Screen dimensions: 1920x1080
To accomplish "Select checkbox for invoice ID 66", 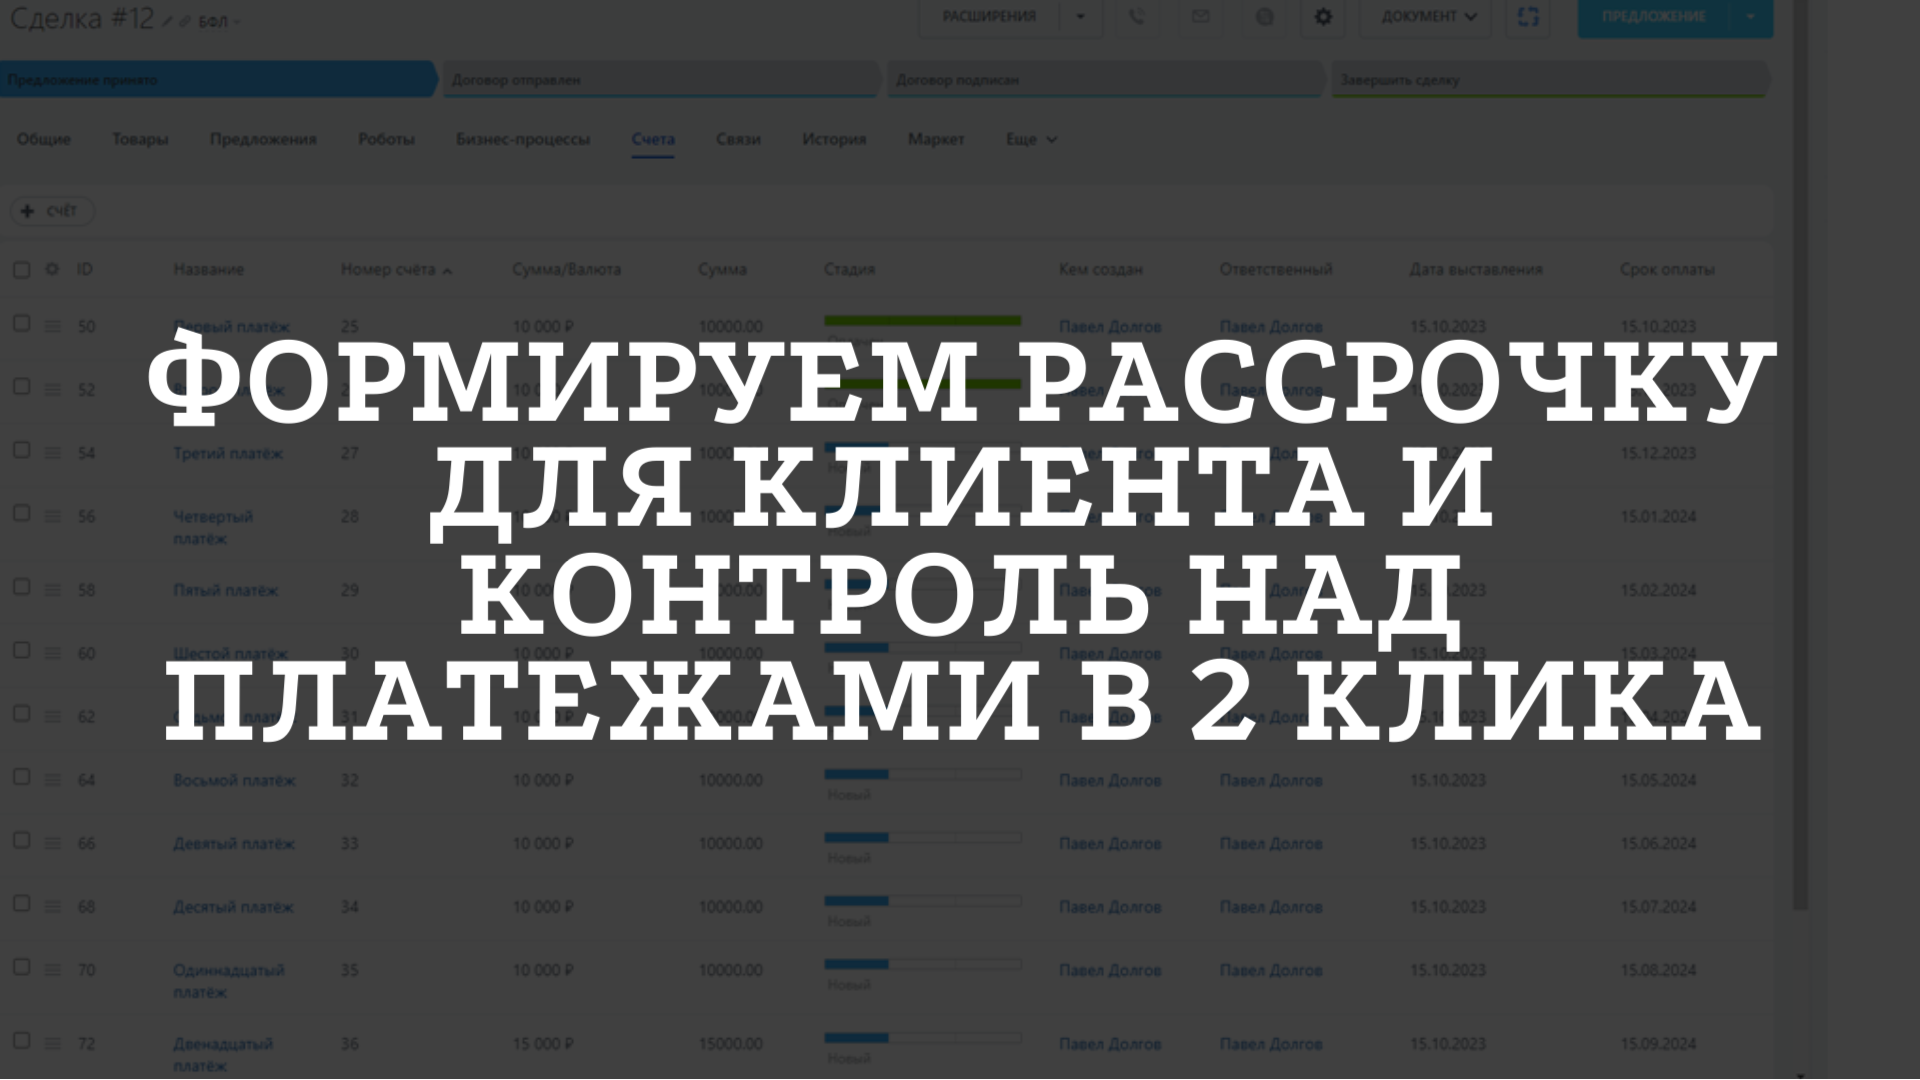I will [21, 841].
